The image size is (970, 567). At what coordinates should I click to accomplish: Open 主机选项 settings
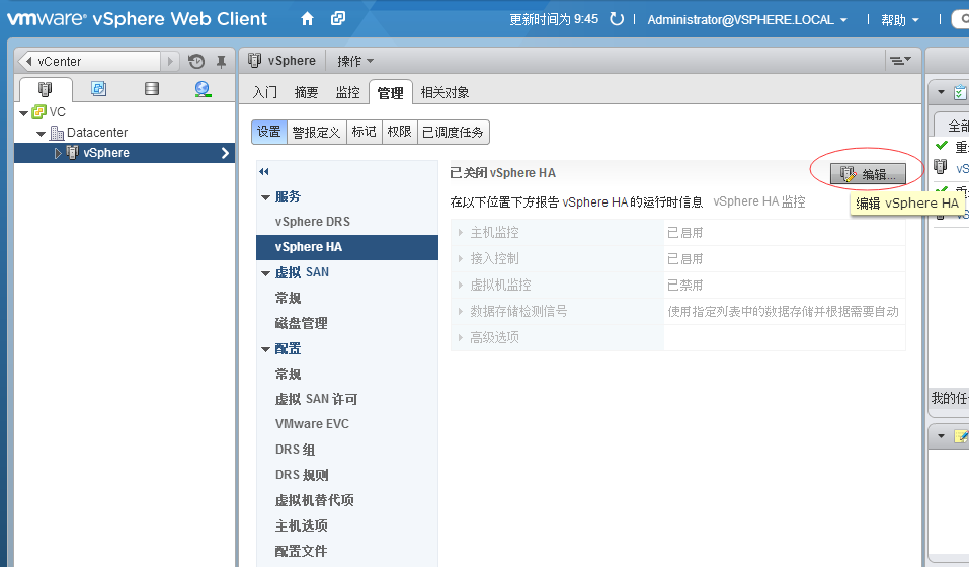(301, 526)
